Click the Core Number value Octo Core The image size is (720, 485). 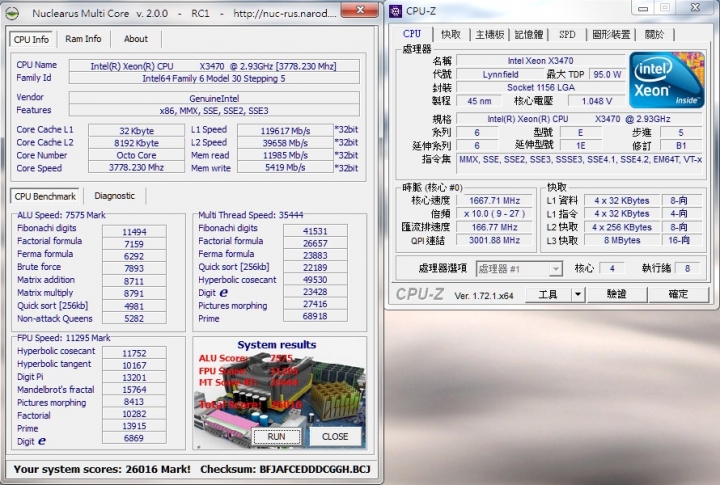click(x=136, y=155)
